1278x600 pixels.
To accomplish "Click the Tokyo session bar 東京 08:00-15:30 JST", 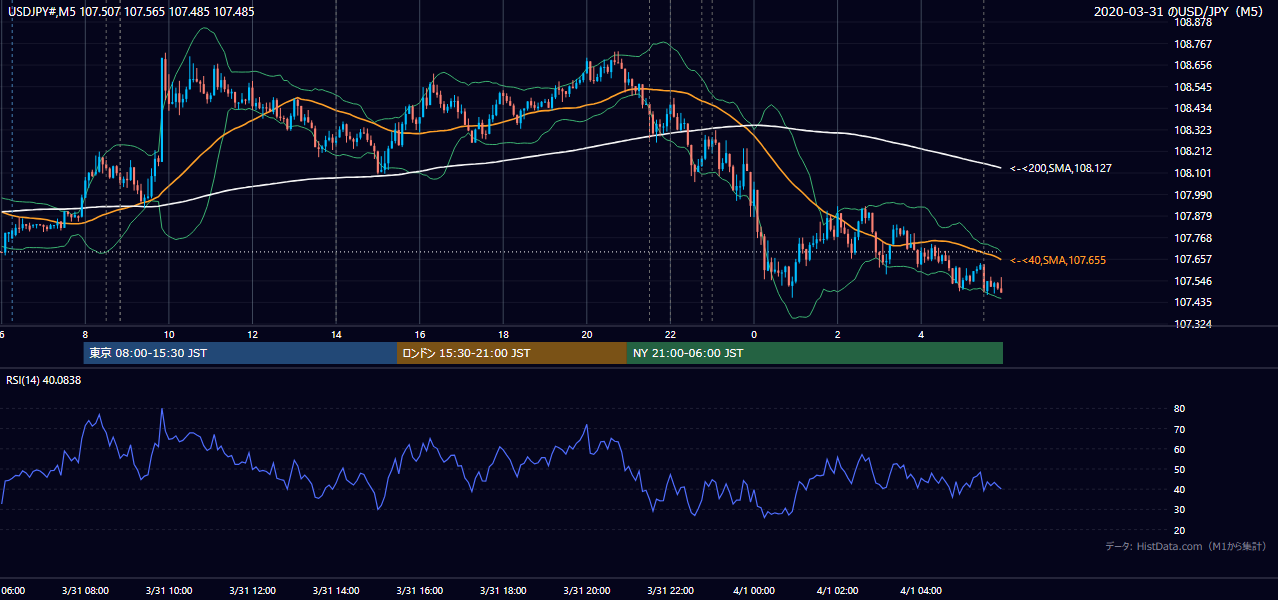I will [240, 353].
